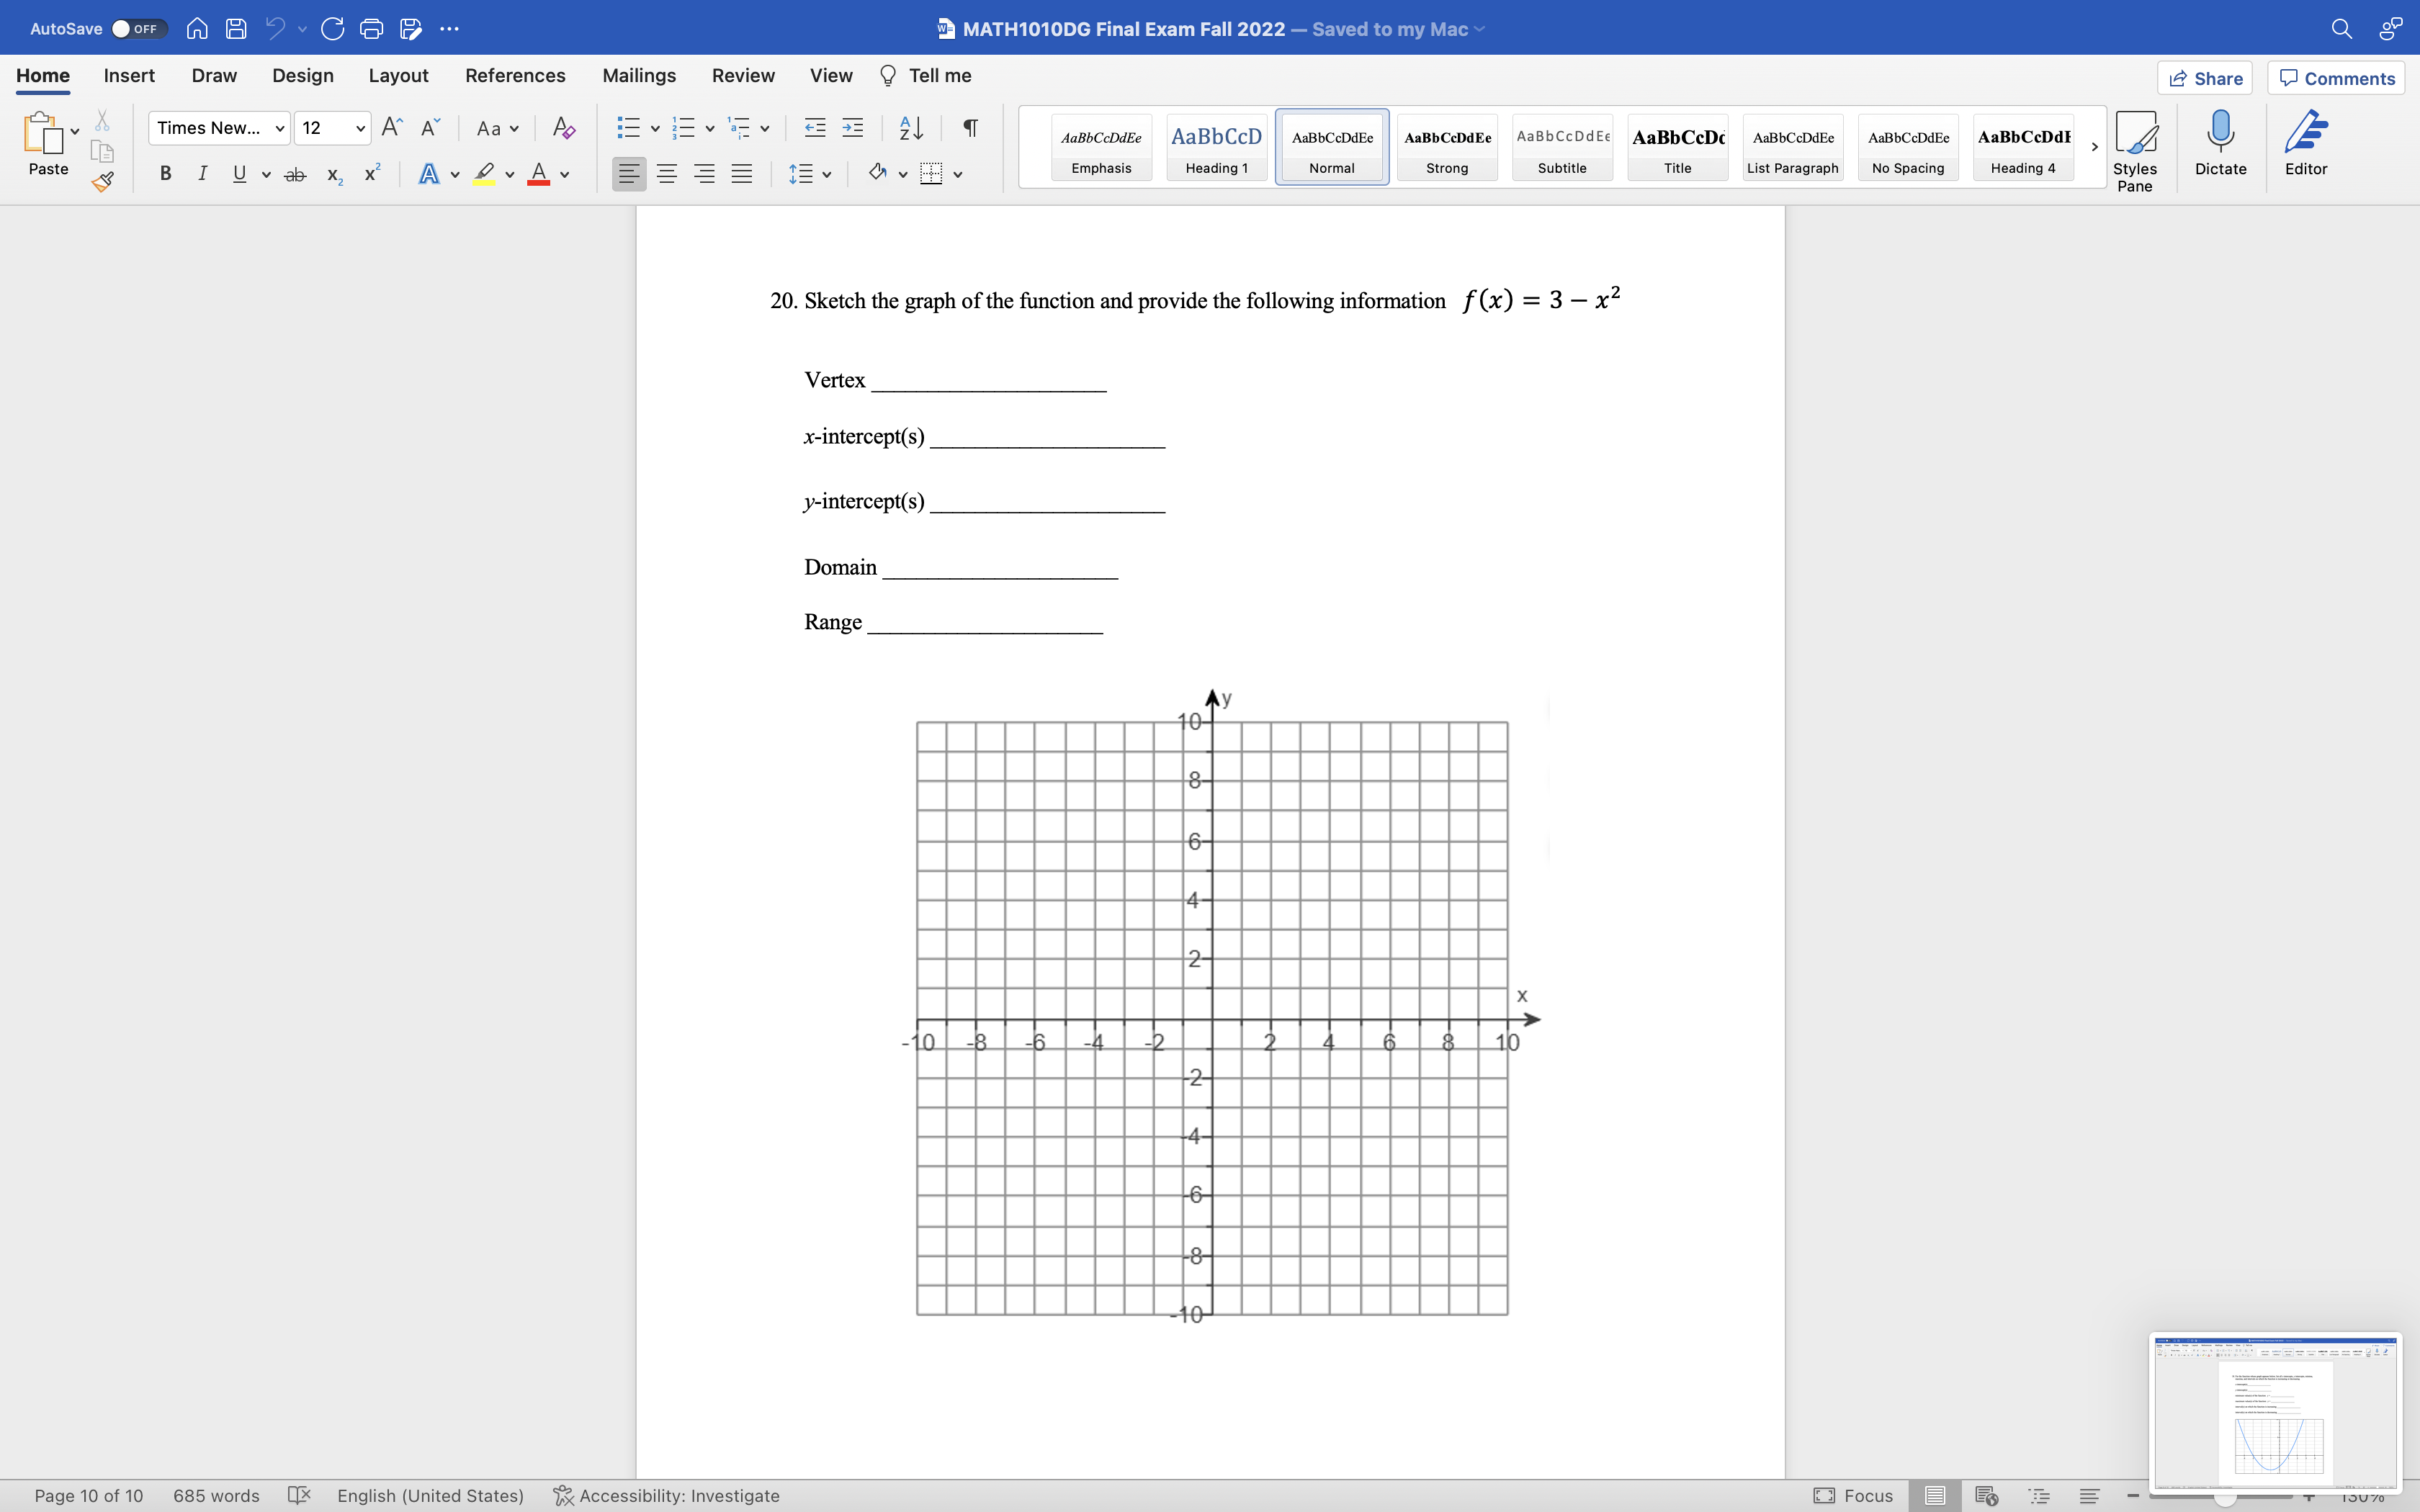Image resolution: width=2420 pixels, height=1512 pixels.
Task: Open the Insert tab
Action: [x=128, y=75]
